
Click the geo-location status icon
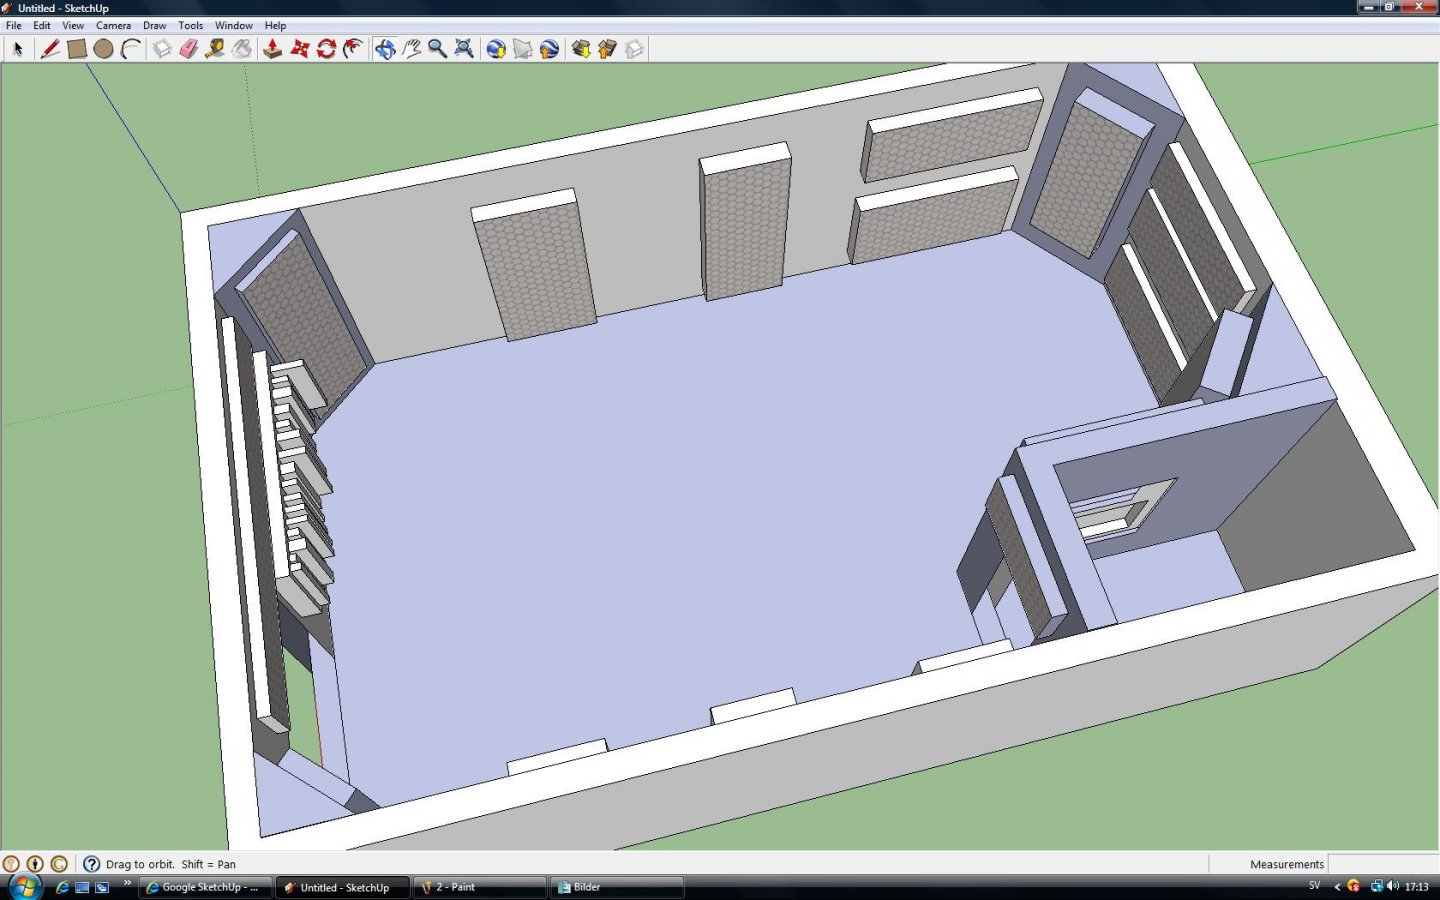pos(12,864)
